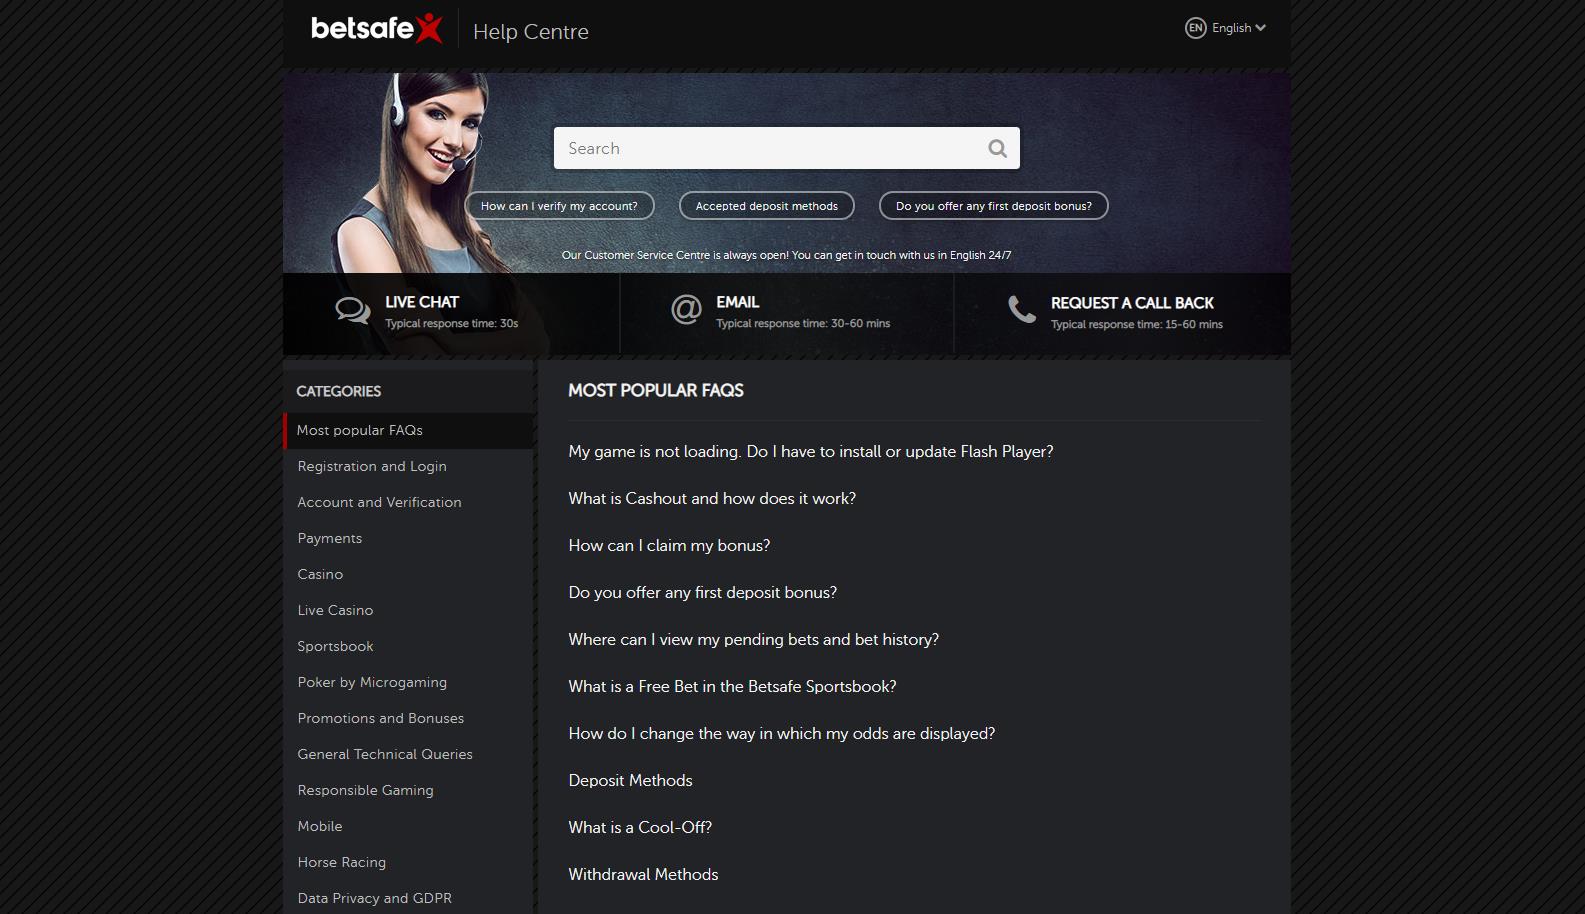Go to Responsible Gaming category
This screenshot has width=1585, height=914.
365,790
